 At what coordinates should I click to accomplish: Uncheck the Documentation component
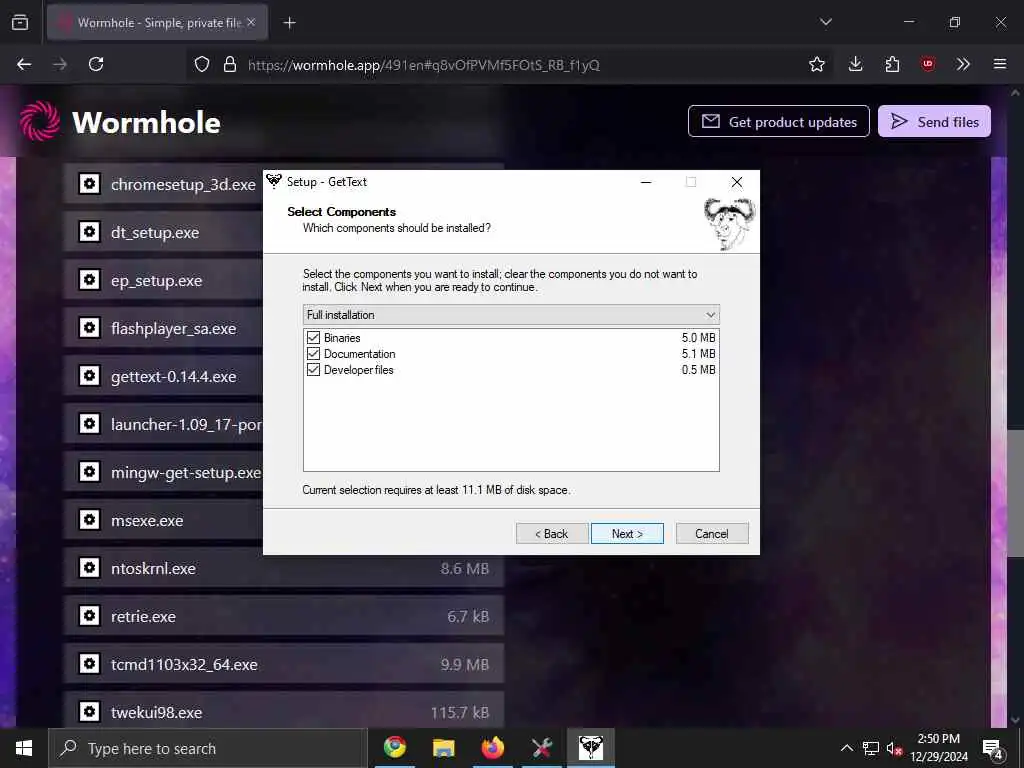pyautogui.click(x=313, y=353)
